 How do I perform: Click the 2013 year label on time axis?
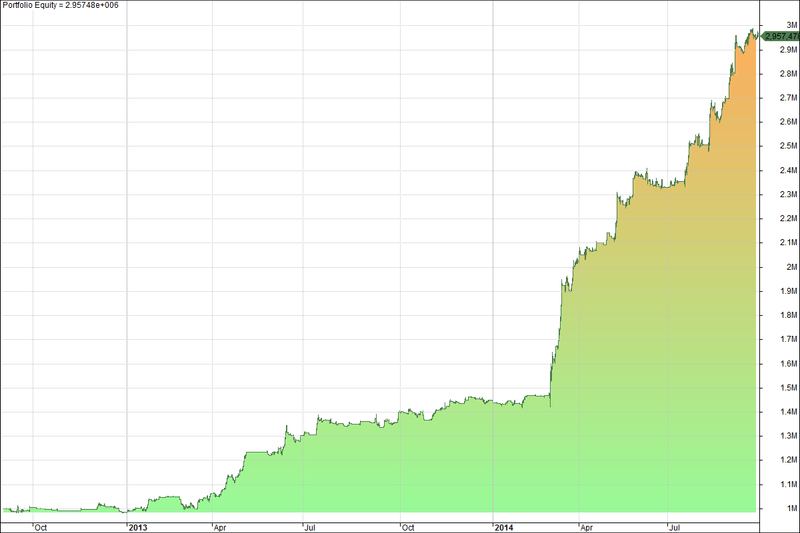click(x=138, y=527)
